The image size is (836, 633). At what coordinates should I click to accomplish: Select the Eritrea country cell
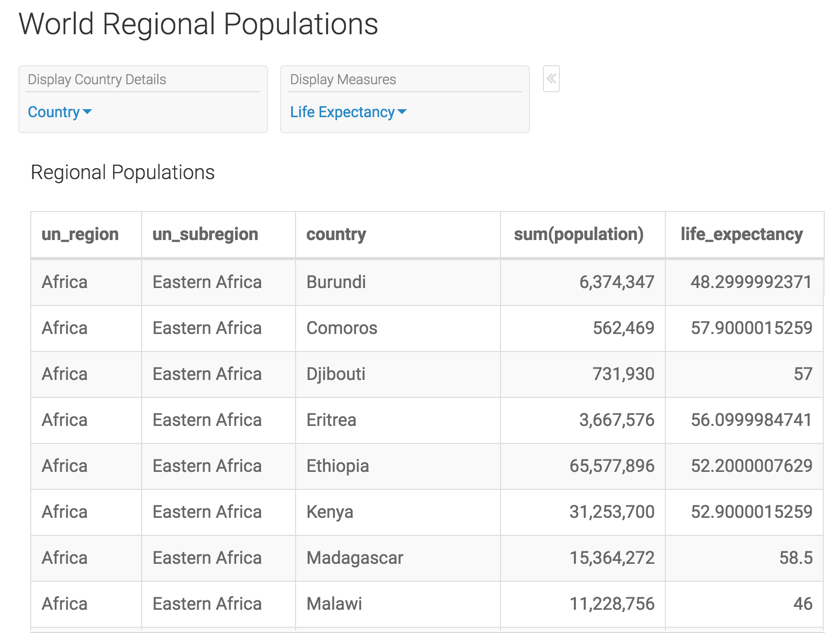(x=331, y=420)
